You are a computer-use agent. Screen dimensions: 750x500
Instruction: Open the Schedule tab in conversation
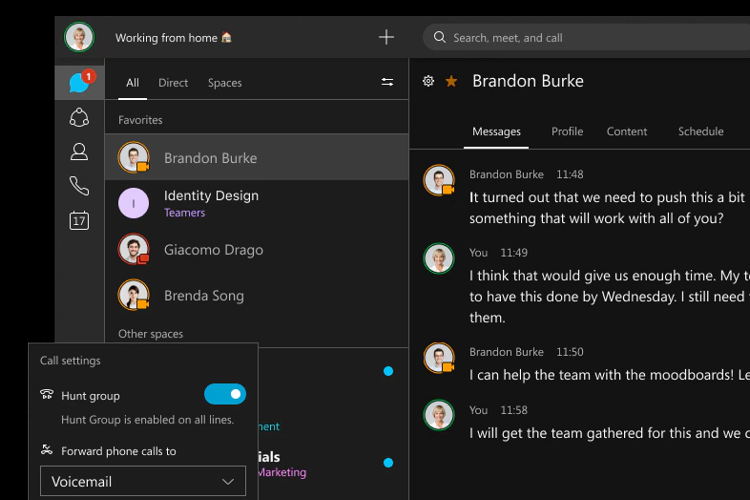(x=700, y=131)
